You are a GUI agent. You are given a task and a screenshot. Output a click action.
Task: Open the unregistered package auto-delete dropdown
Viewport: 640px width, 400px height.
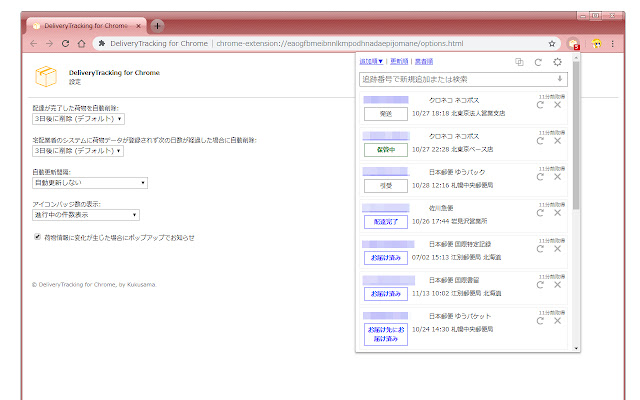[78, 151]
